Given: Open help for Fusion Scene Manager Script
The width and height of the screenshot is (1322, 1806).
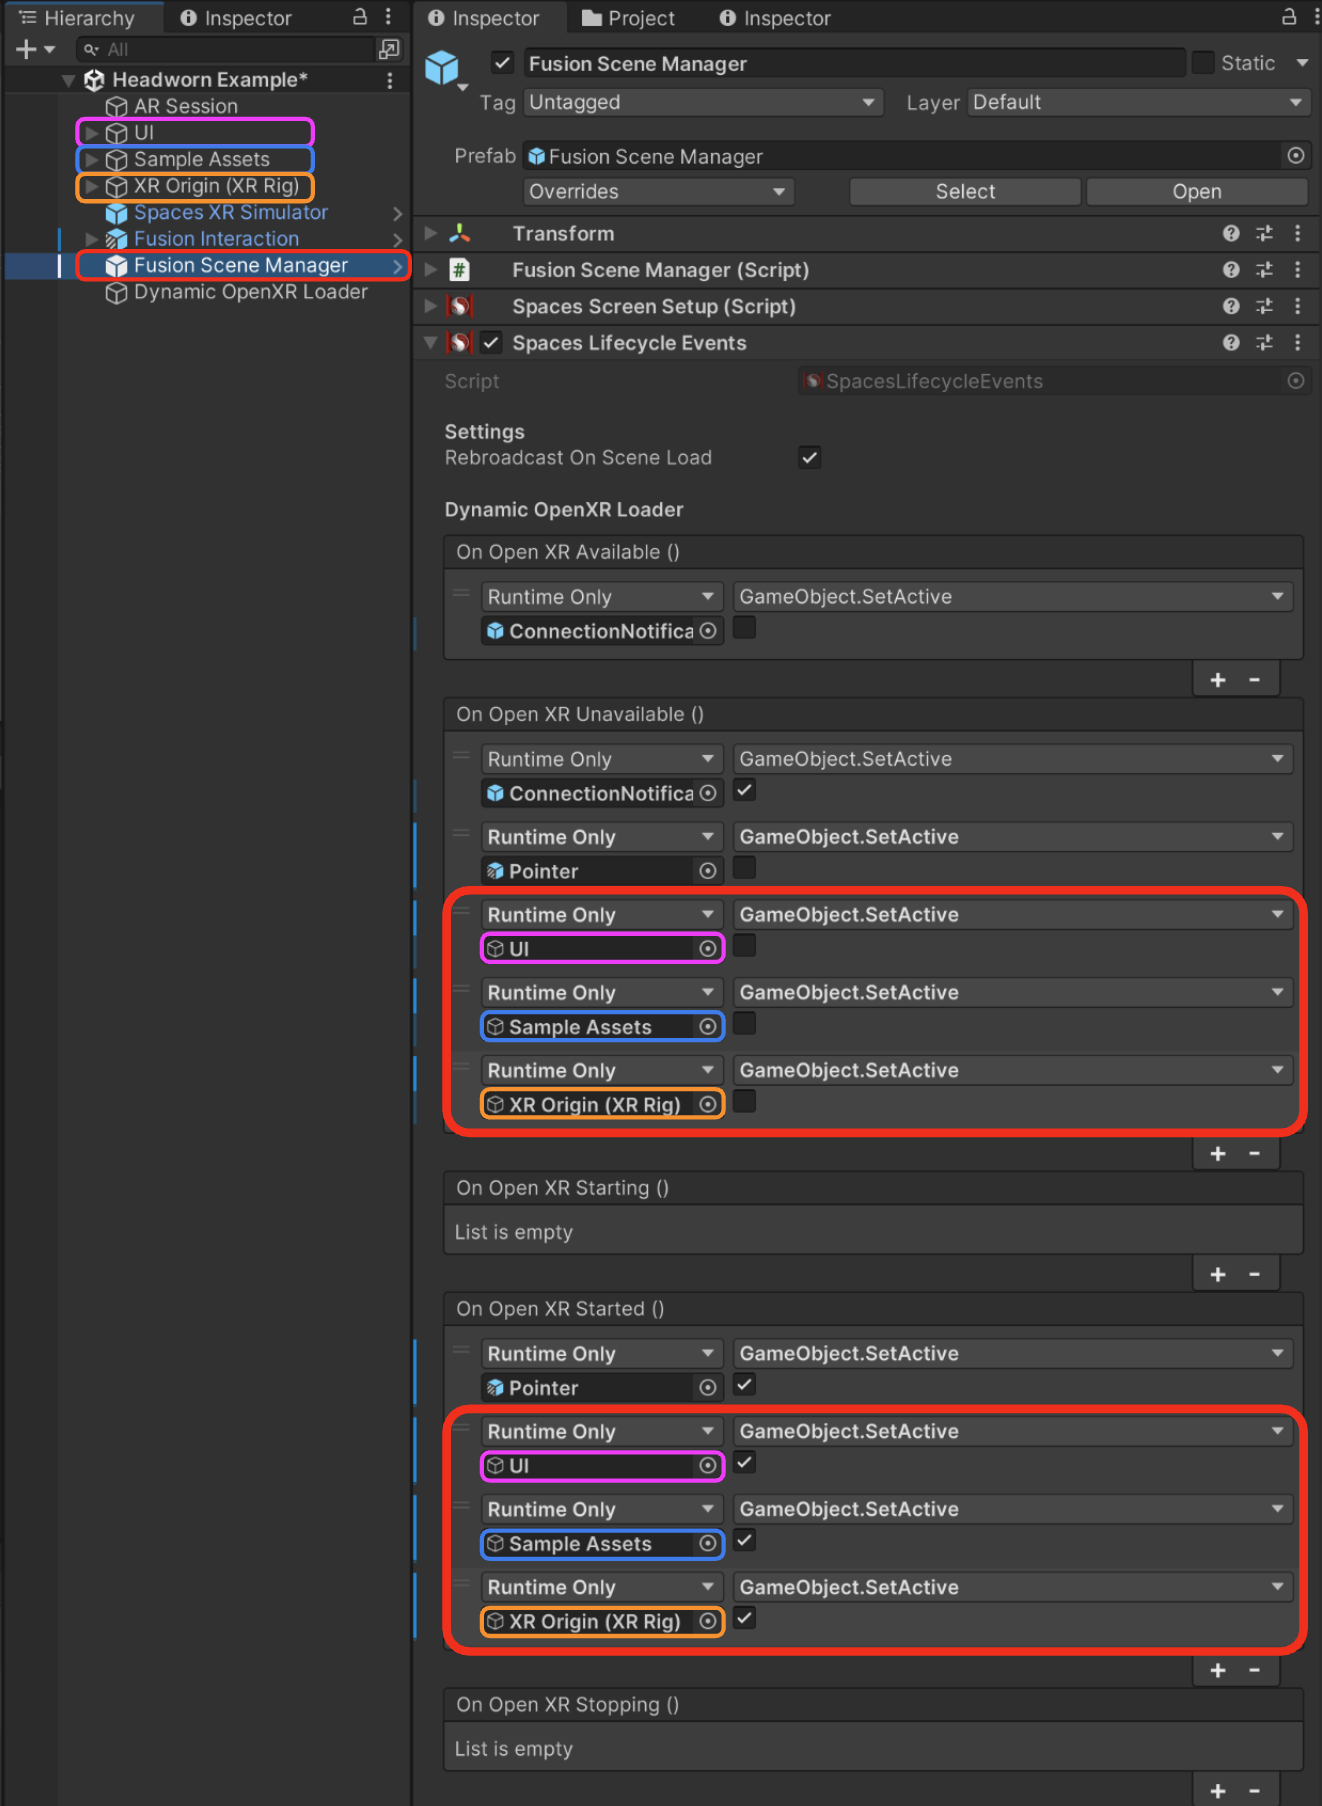Looking at the screenshot, I should [1231, 270].
